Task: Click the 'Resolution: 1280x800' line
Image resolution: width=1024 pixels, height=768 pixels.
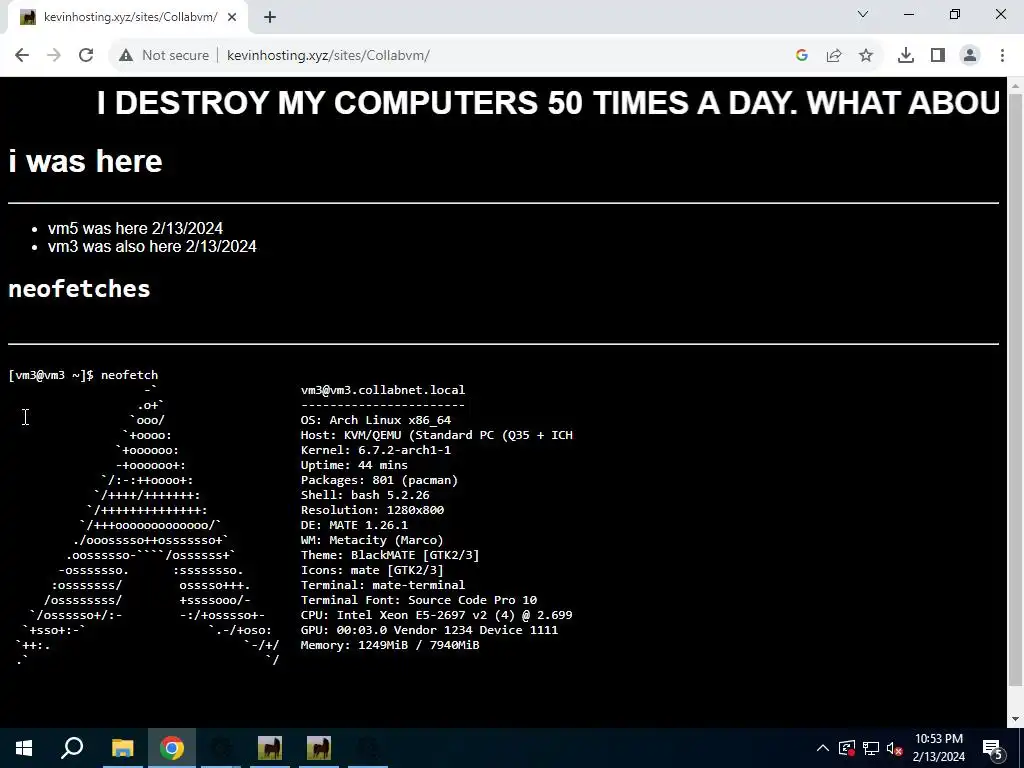Action: 372,510
